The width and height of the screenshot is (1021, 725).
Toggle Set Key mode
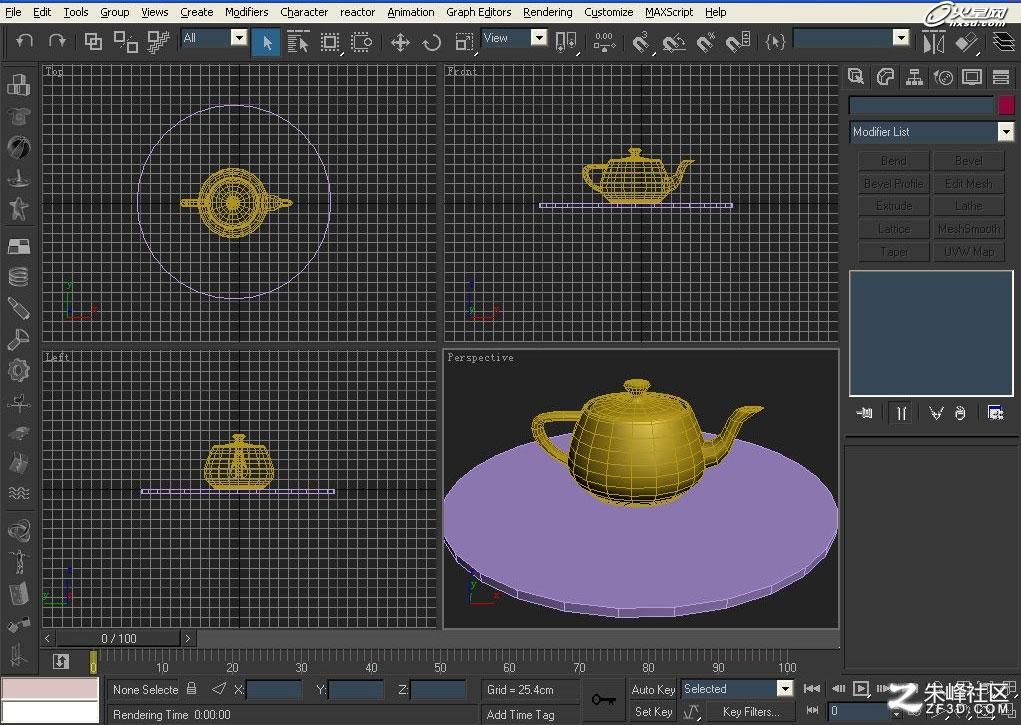coord(652,712)
